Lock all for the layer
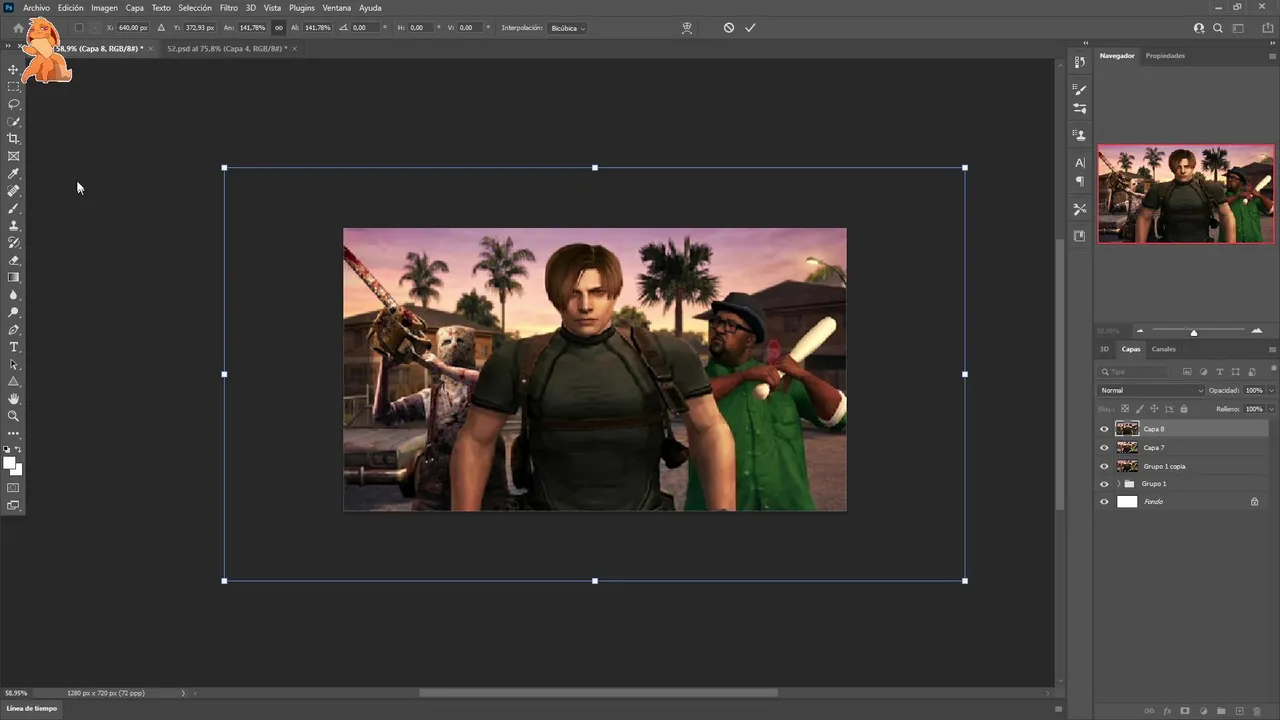 click(1184, 409)
